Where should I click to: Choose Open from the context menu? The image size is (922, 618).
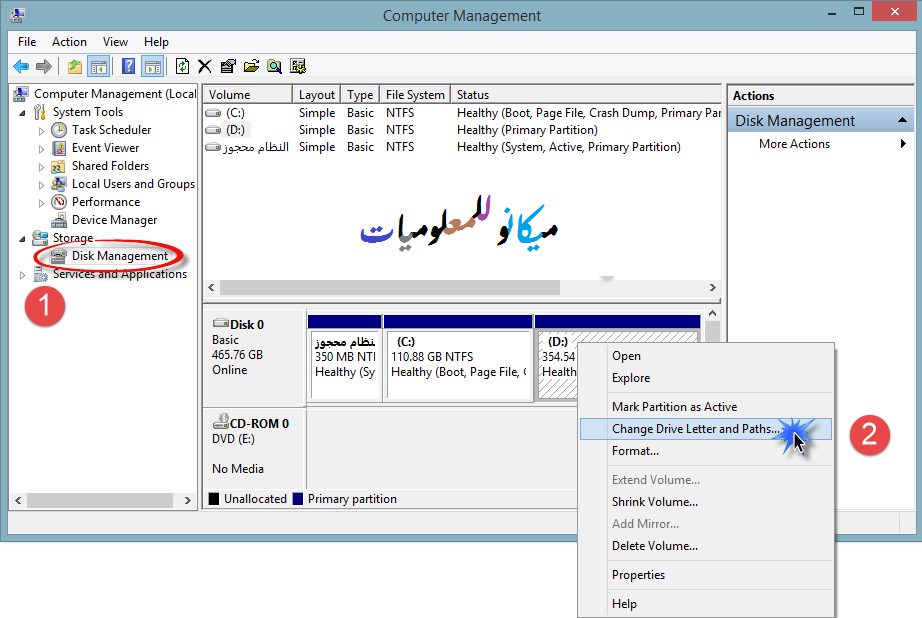[x=706, y=356]
